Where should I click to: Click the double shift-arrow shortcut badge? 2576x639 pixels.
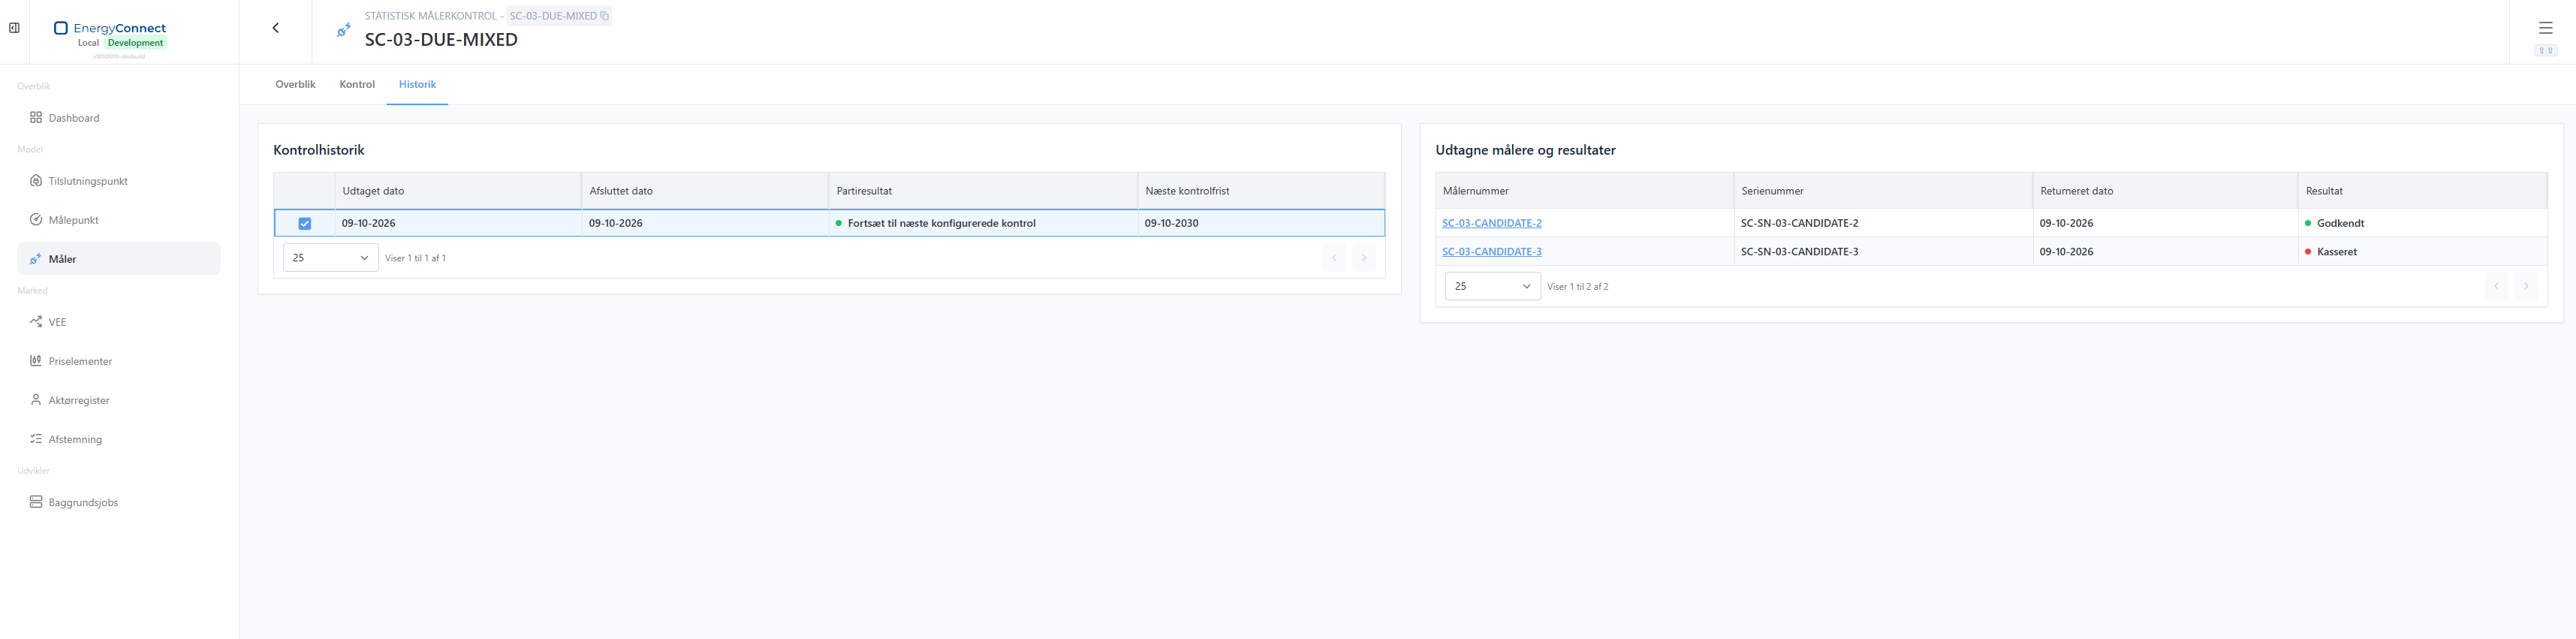[x=2545, y=51]
